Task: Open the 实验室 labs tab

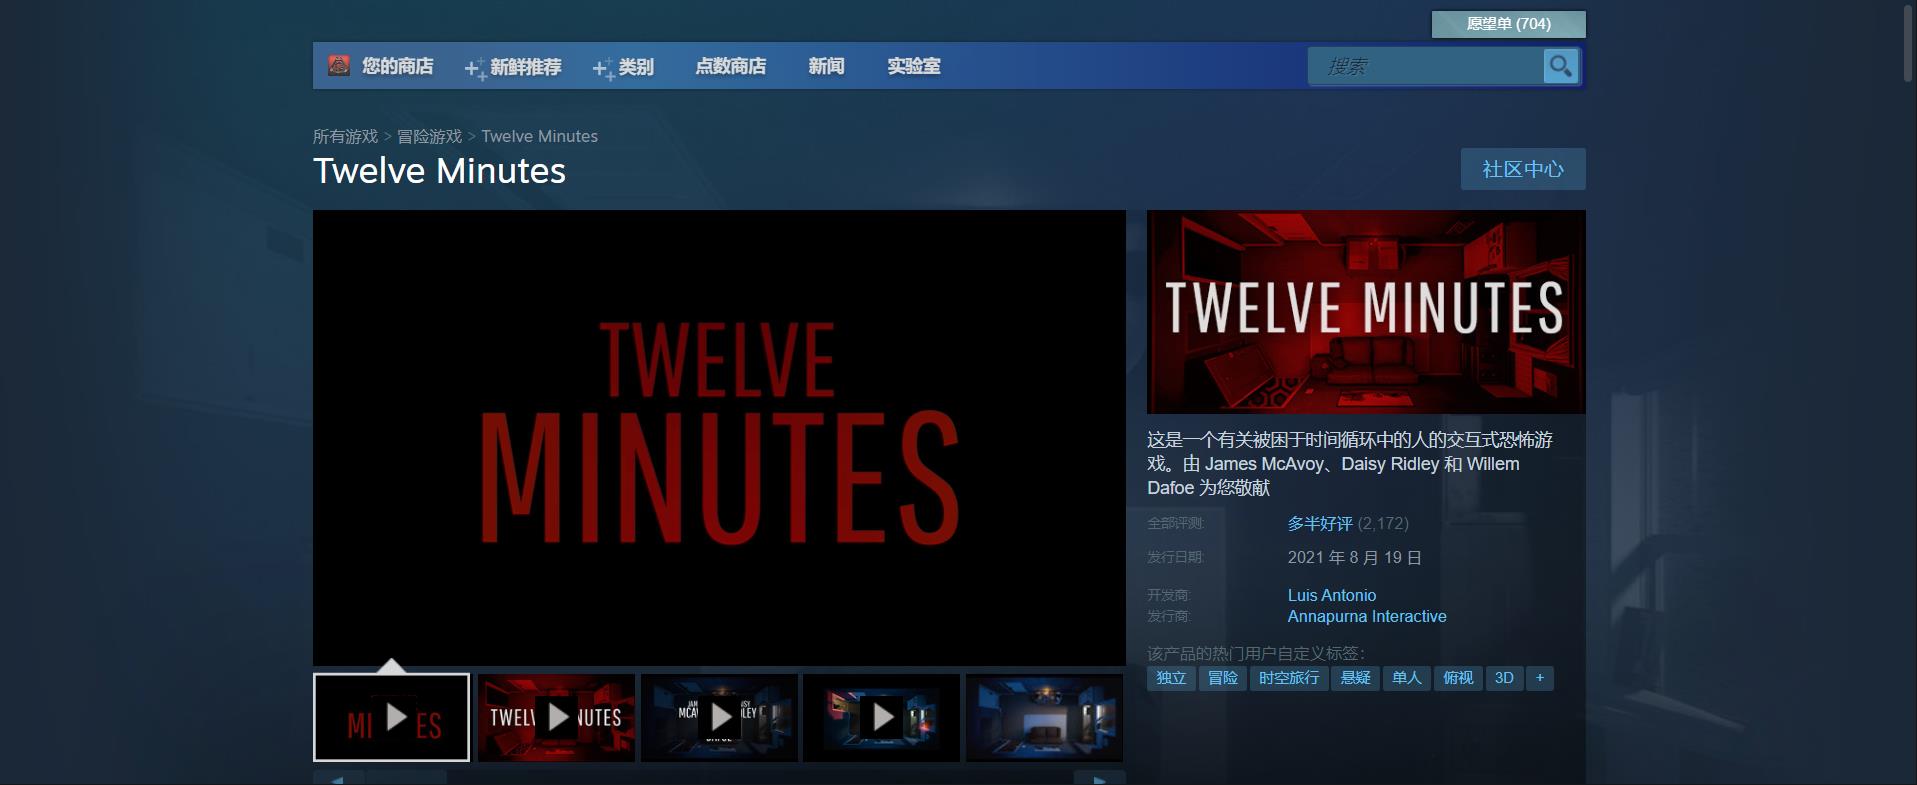Action: 913,67
